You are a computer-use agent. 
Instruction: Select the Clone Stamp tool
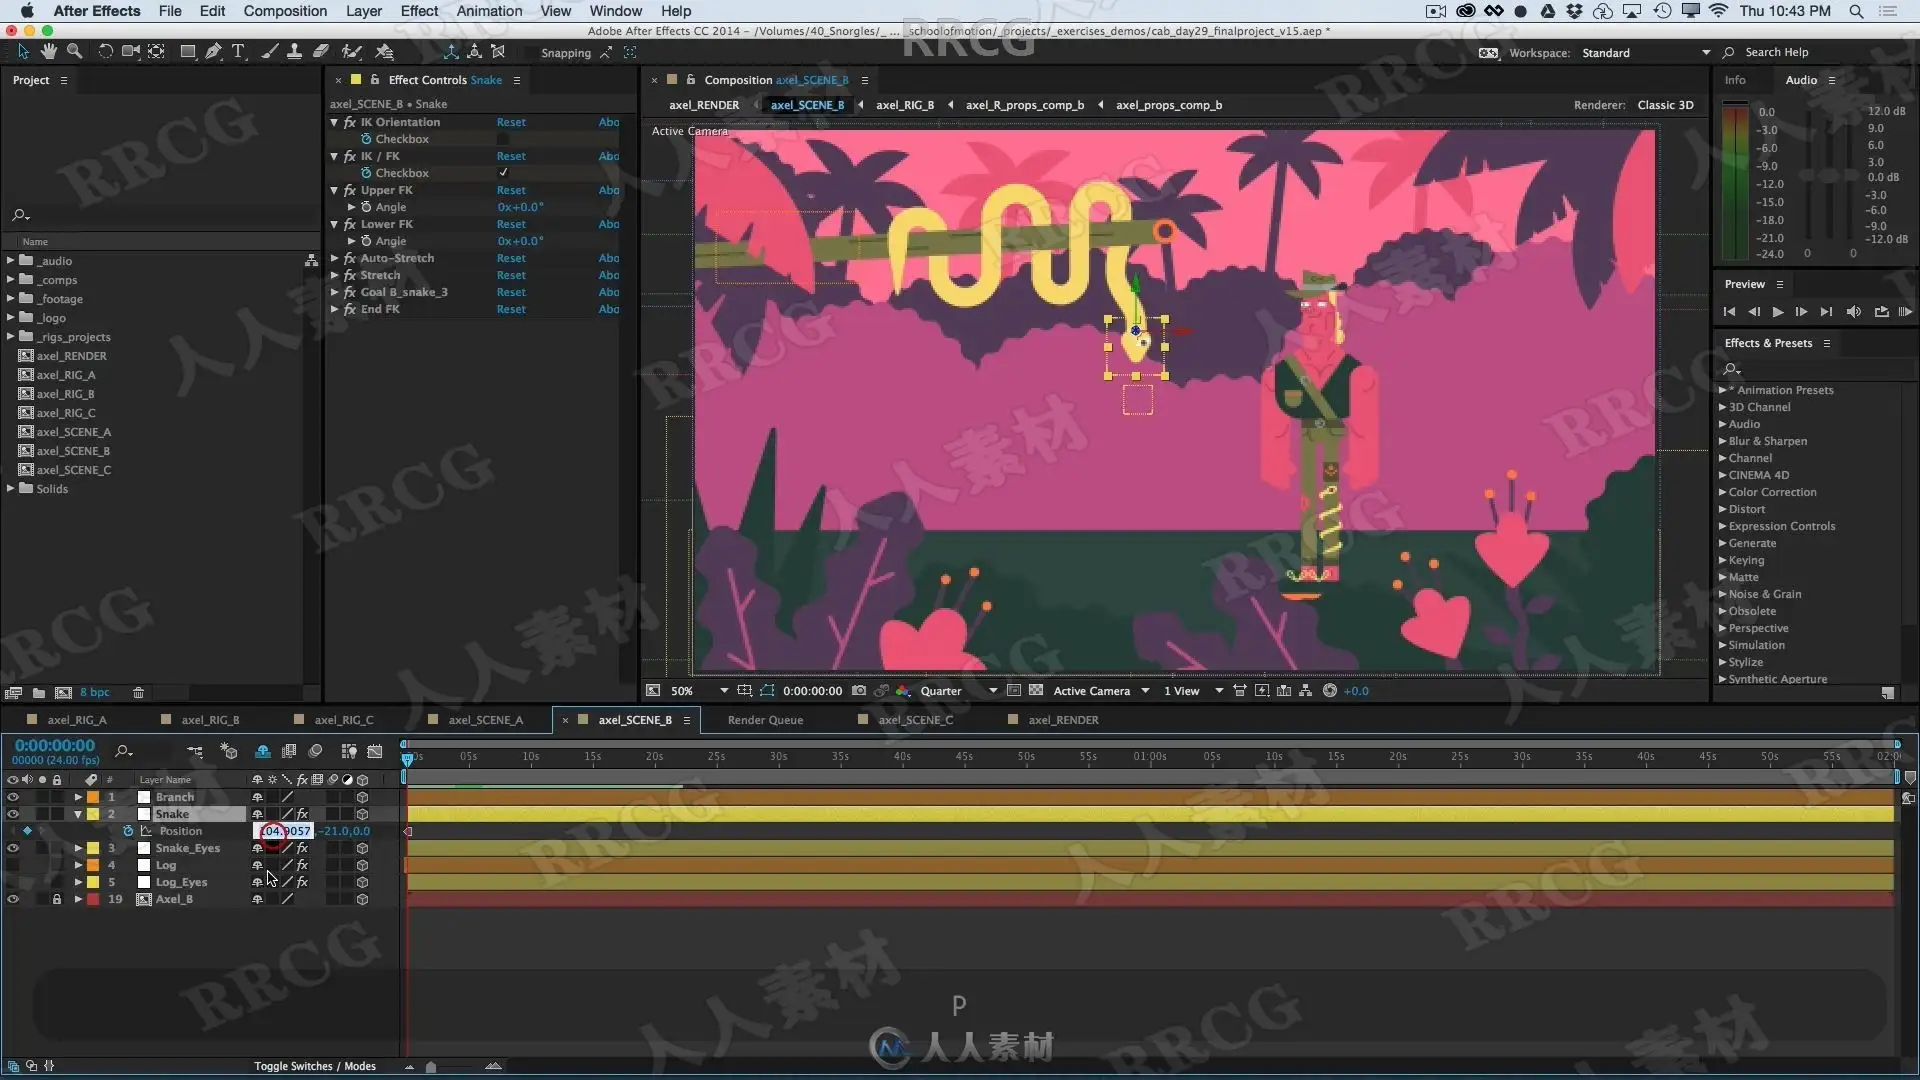294,52
